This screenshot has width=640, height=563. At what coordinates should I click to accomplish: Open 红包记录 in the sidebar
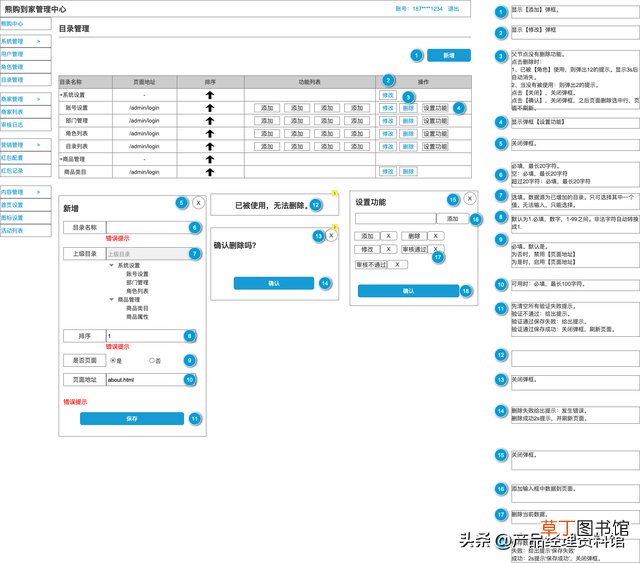[25, 171]
